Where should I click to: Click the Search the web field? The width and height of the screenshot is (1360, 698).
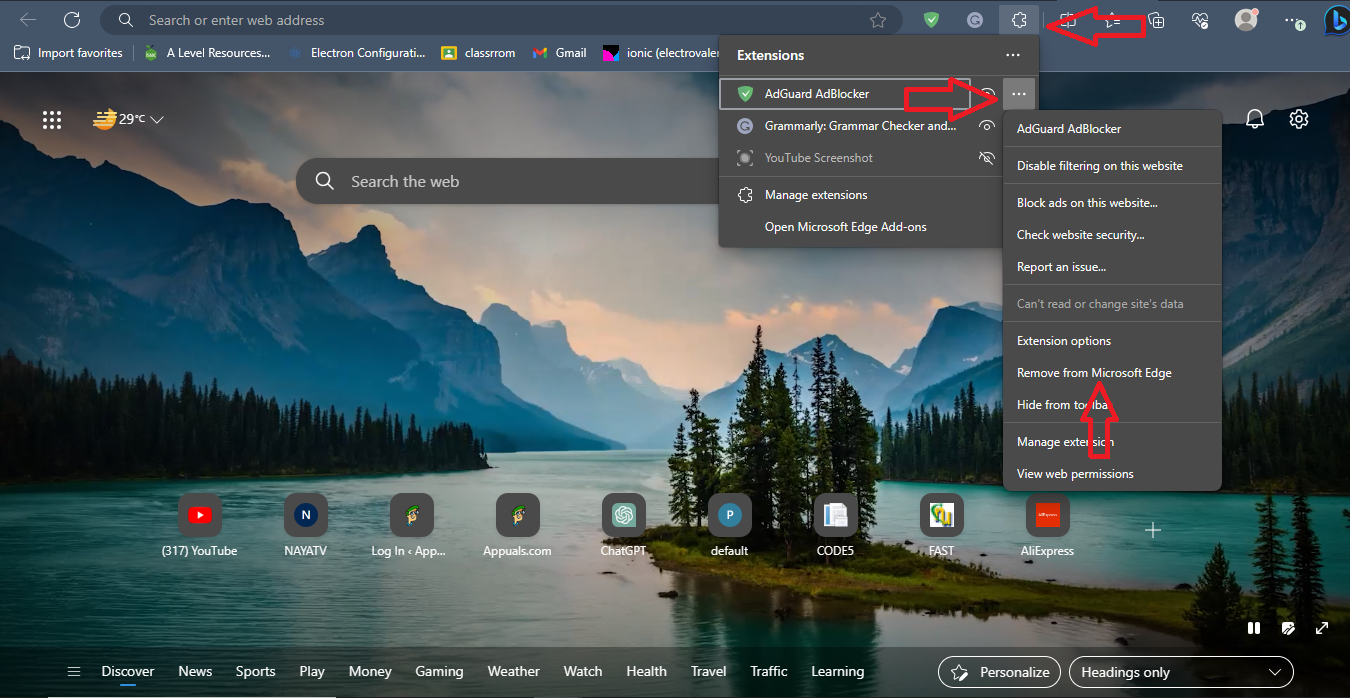click(500, 182)
